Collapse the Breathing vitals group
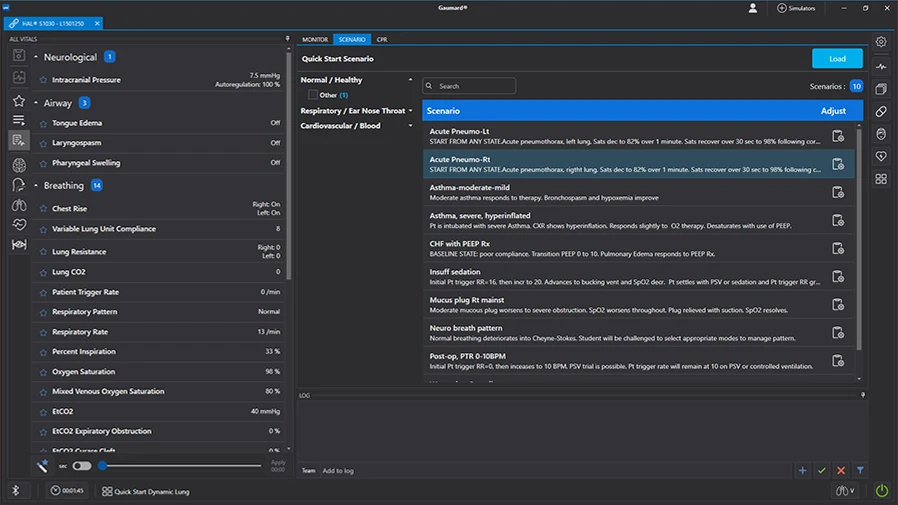Image resolution: width=898 pixels, height=505 pixels. 36,186
